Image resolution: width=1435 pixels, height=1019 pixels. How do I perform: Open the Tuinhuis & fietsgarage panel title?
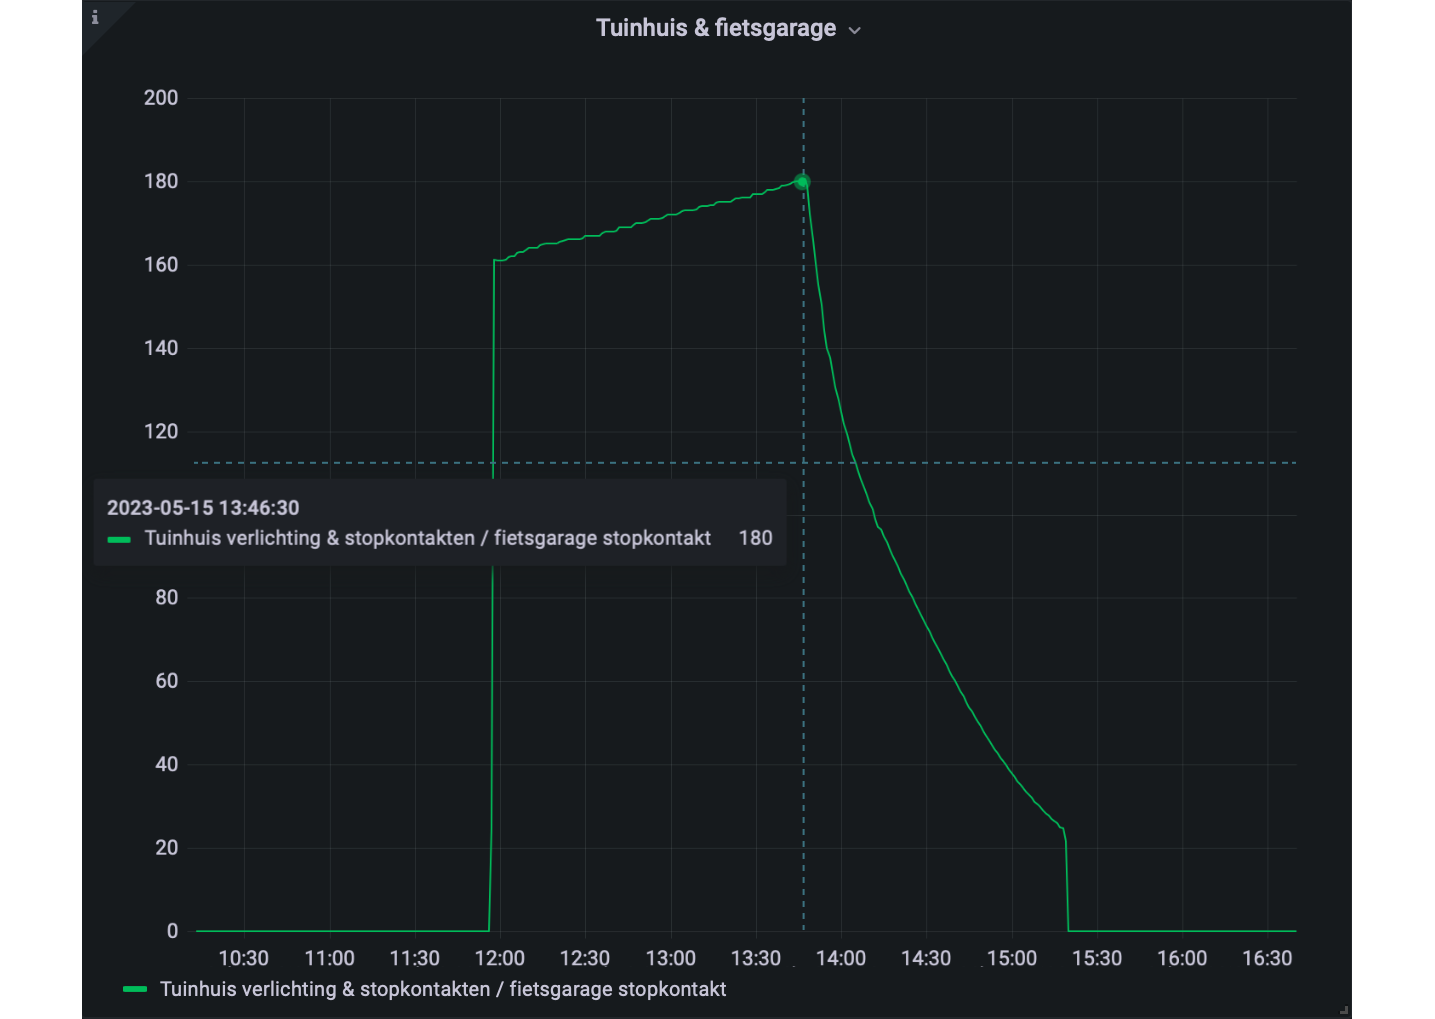(716, 28)
